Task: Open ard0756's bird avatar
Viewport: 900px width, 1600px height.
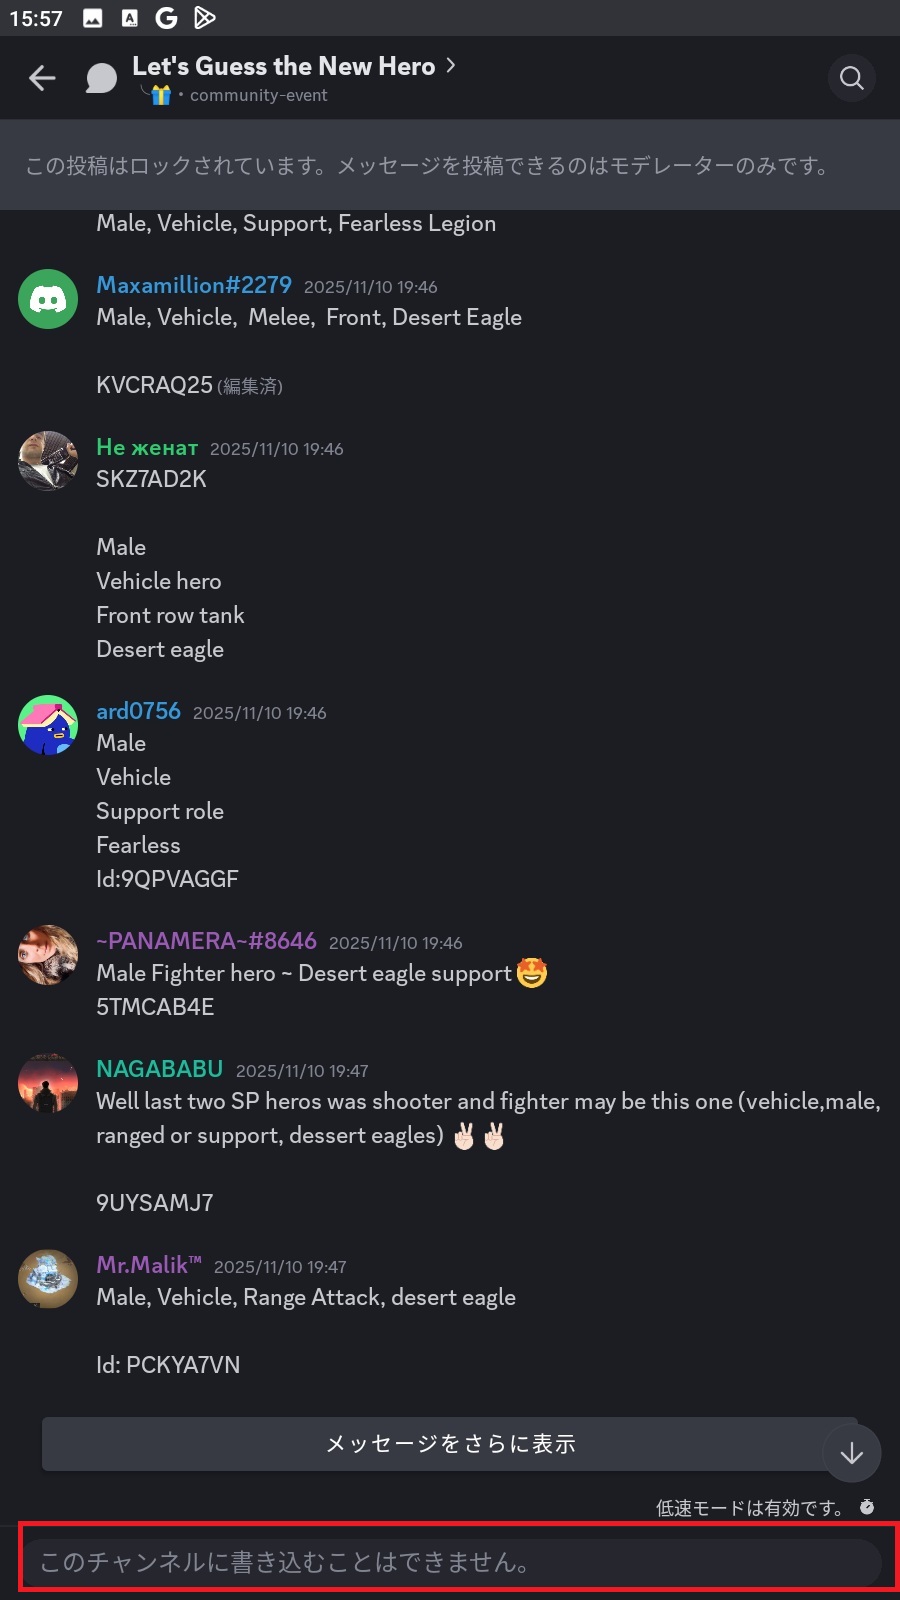Action: click(48, 725)
